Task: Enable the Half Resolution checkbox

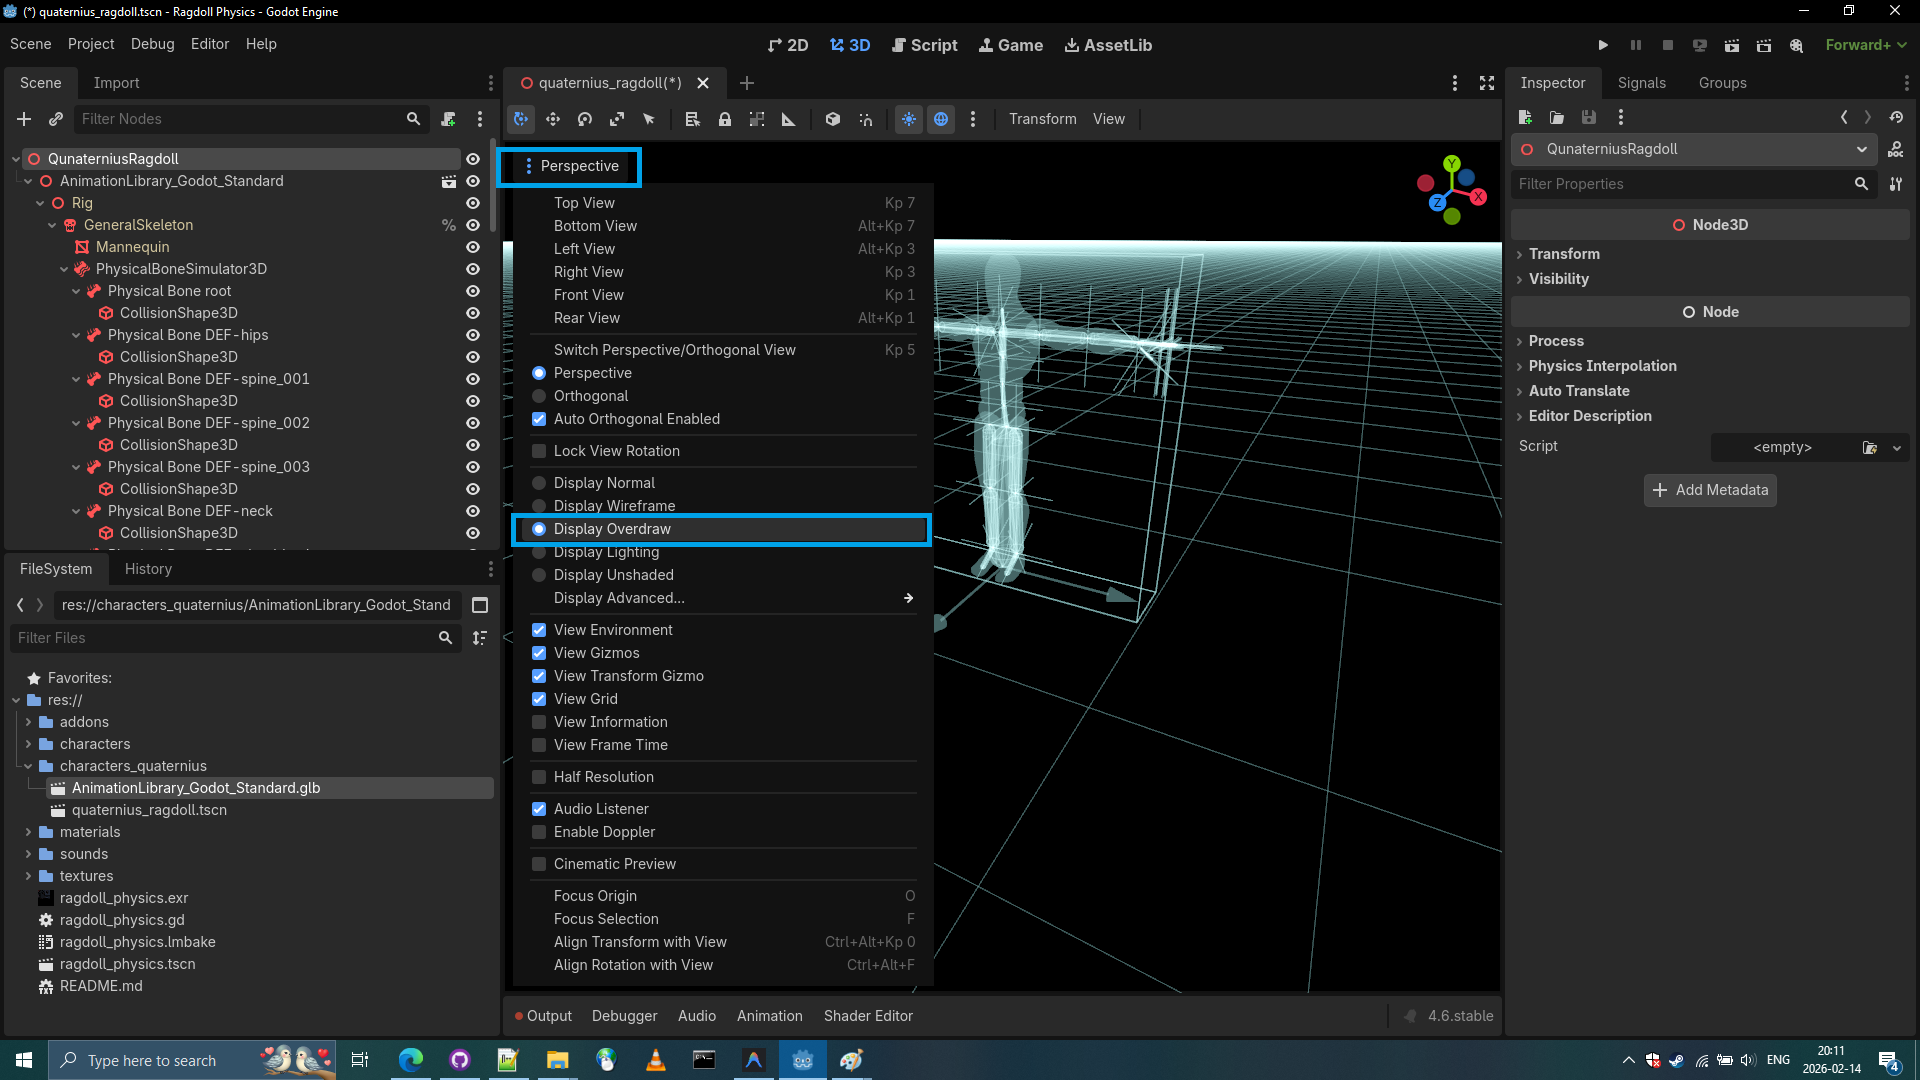Action: [x=539, y=777]
